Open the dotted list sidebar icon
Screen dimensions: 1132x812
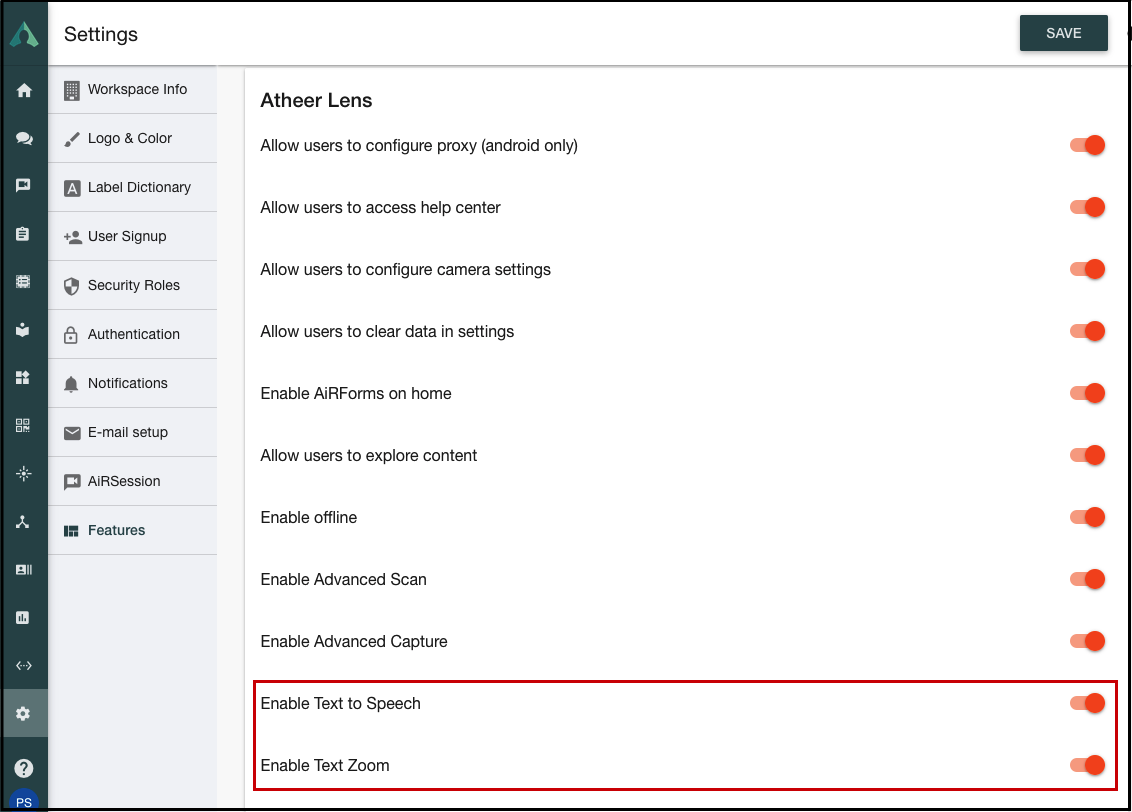point(23,281)
